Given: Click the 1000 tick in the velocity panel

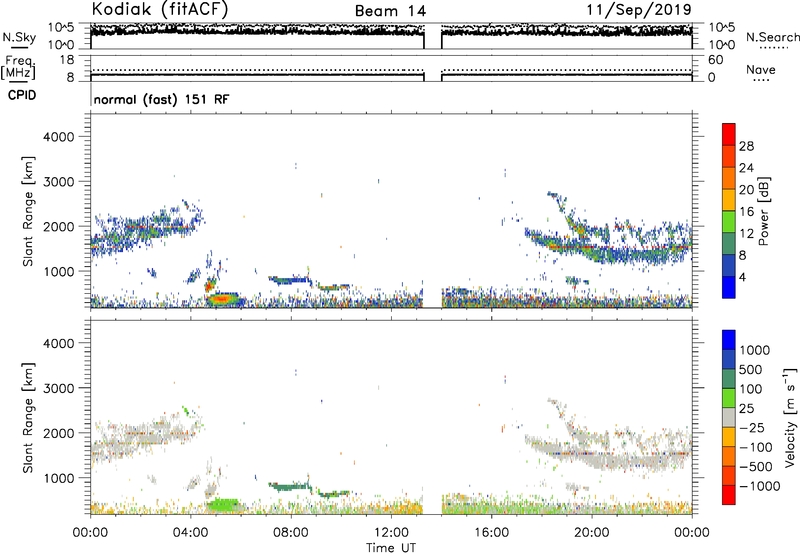Looking at the screenshot, I should point(59,478).
